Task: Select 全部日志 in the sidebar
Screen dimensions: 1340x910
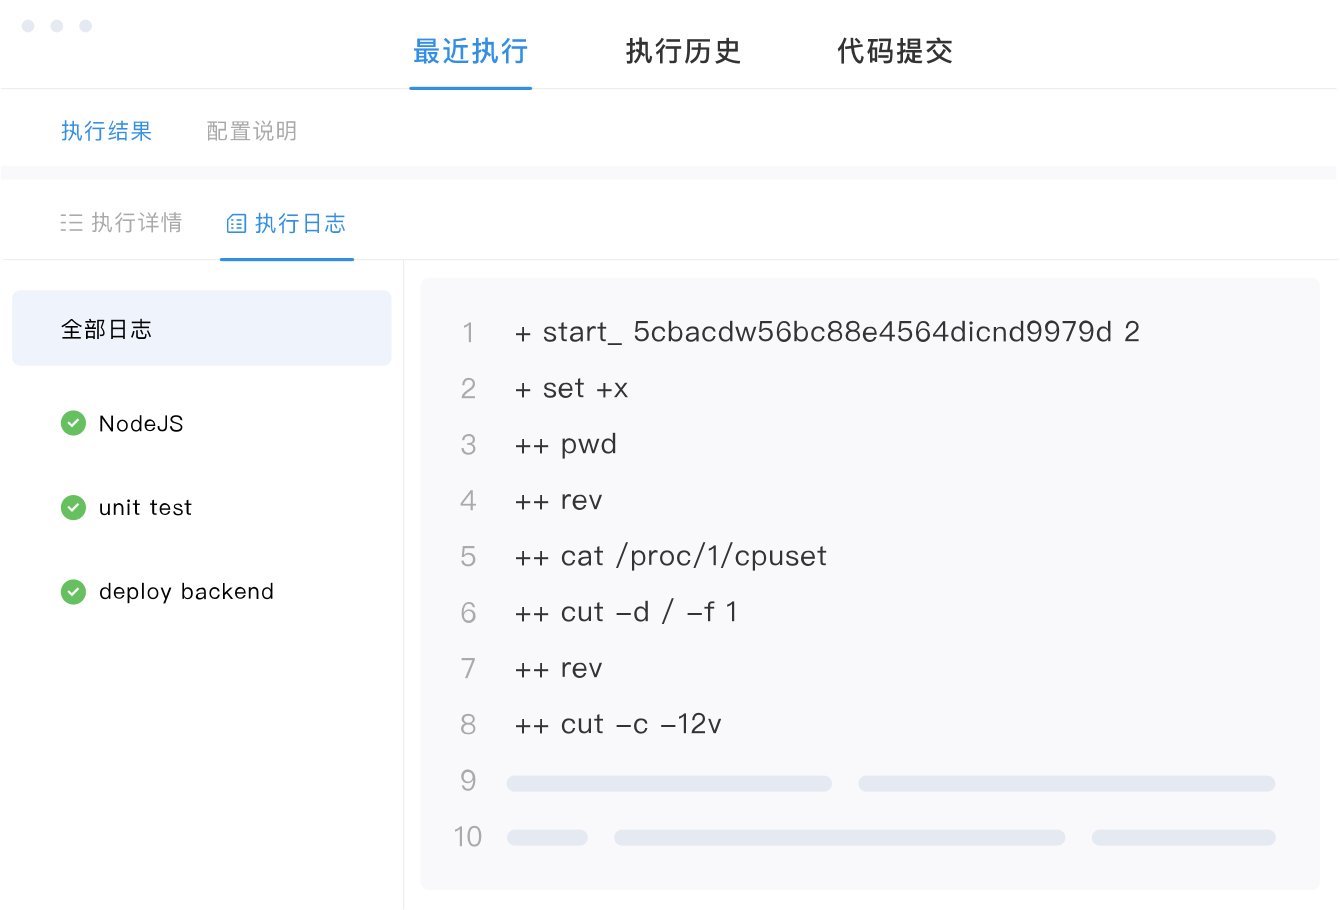Action: point(201,328)
